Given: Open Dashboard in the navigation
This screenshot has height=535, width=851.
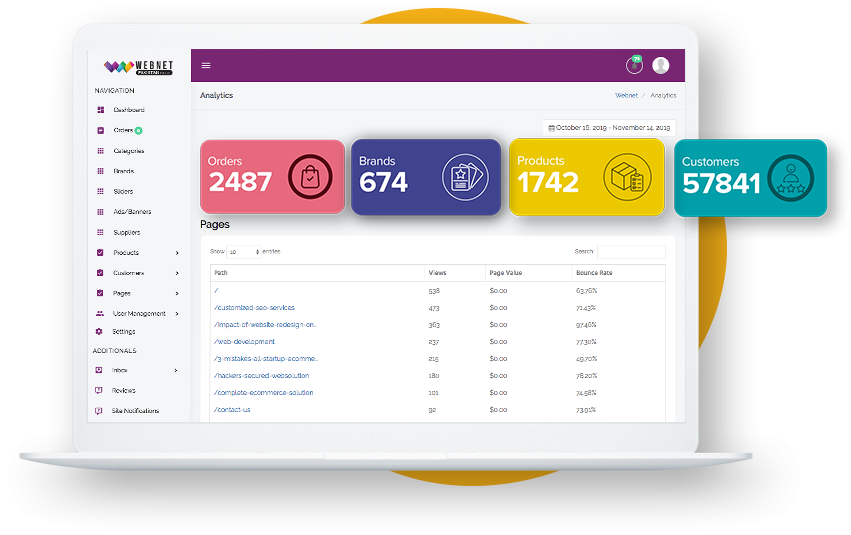Looking at the screenshot, I should coord(129,110).
